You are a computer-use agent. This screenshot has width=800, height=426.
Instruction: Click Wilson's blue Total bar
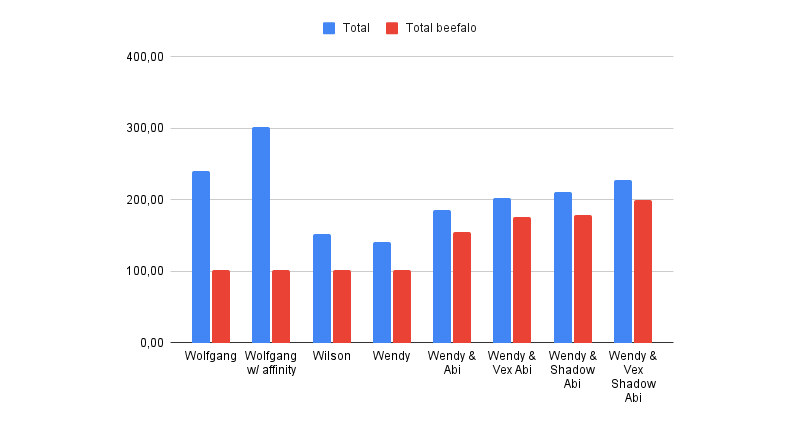pyautogui.click(x=321, y=288)
